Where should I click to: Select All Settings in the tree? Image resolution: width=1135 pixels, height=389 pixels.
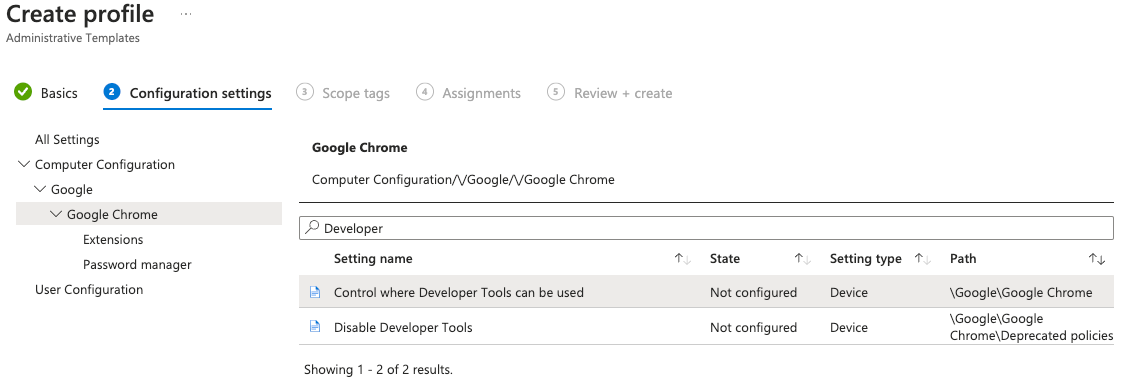pos(67,139)
